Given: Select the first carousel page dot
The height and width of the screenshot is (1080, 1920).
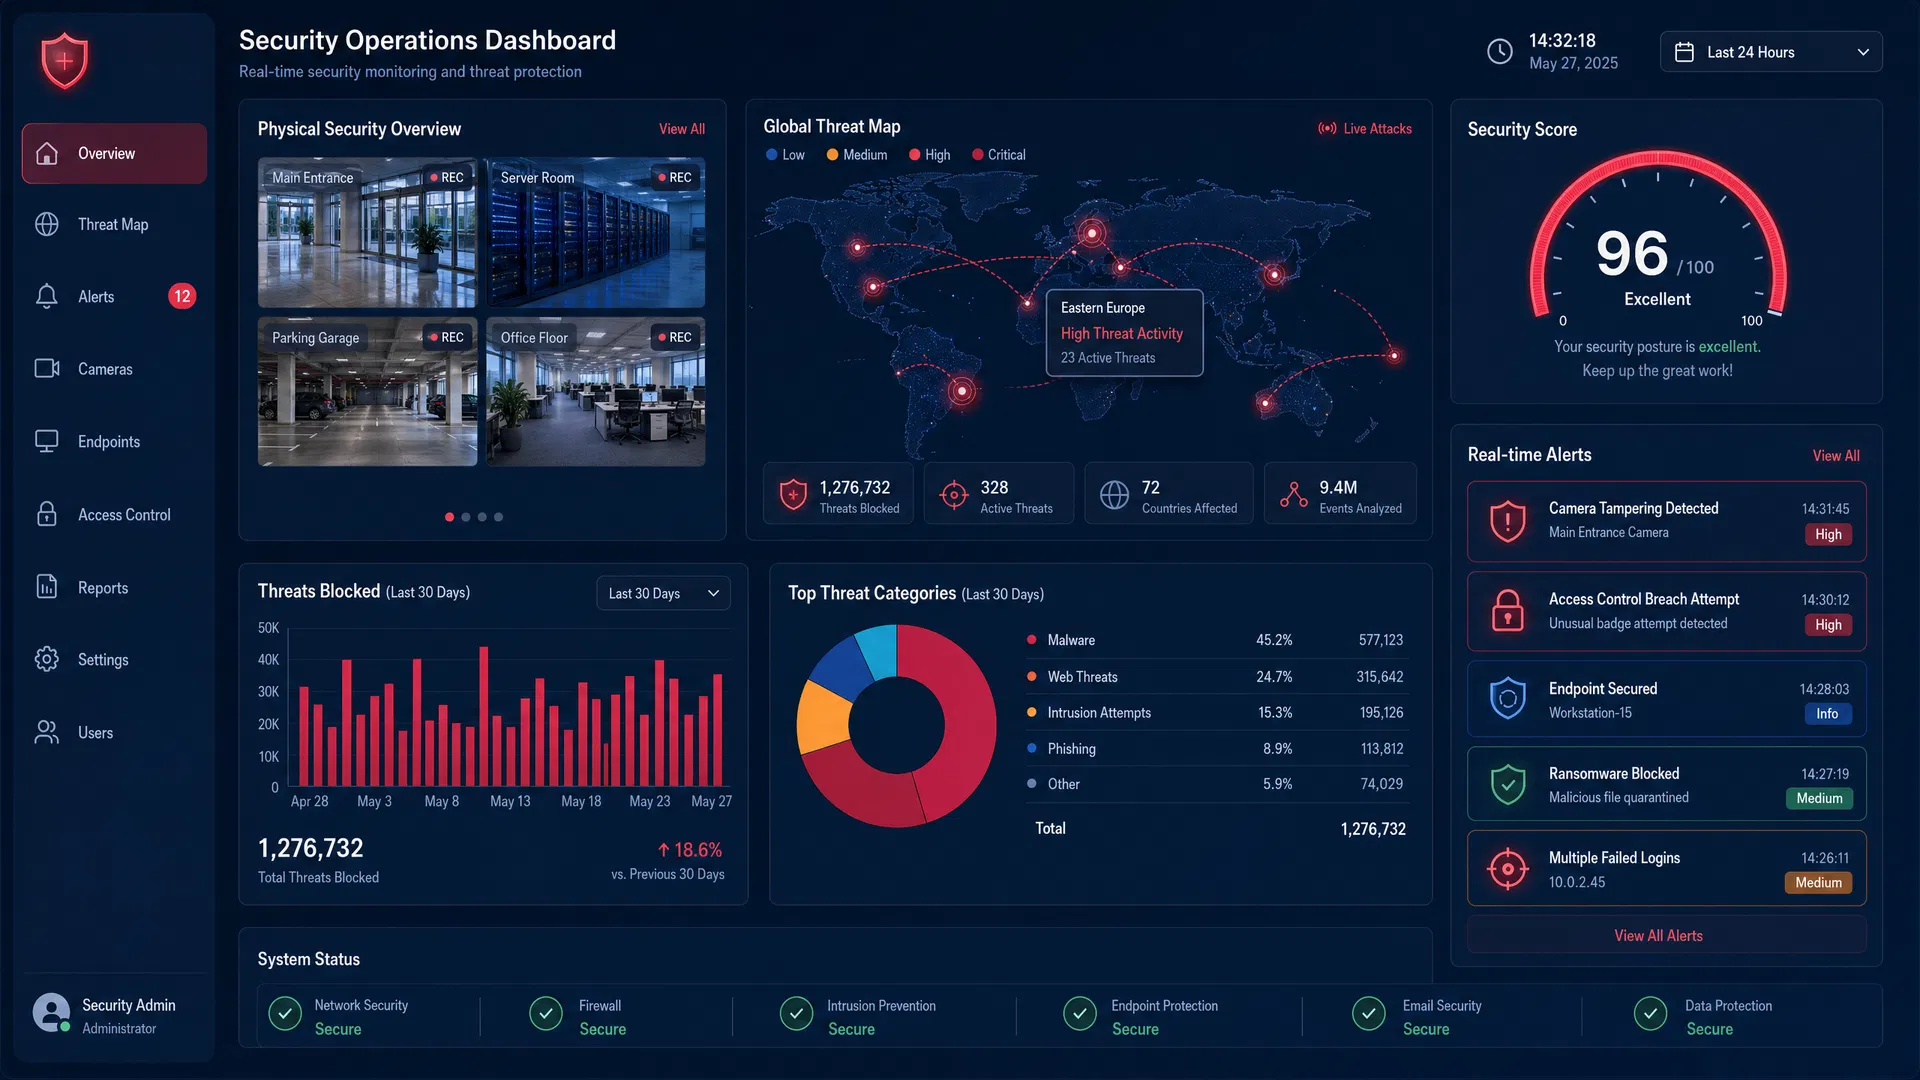Looking at the screenshot, I should (x=449, y=517).
